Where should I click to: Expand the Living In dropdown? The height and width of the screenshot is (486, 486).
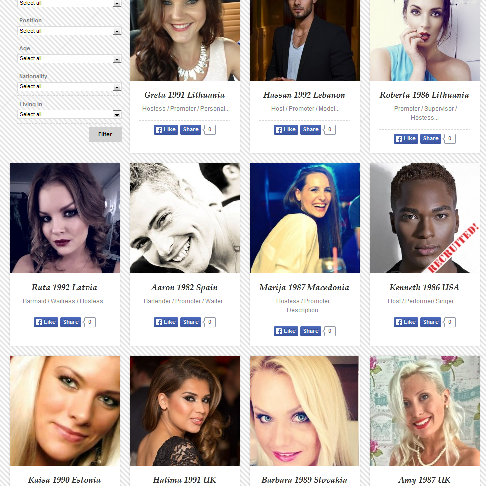pos(69,114)
